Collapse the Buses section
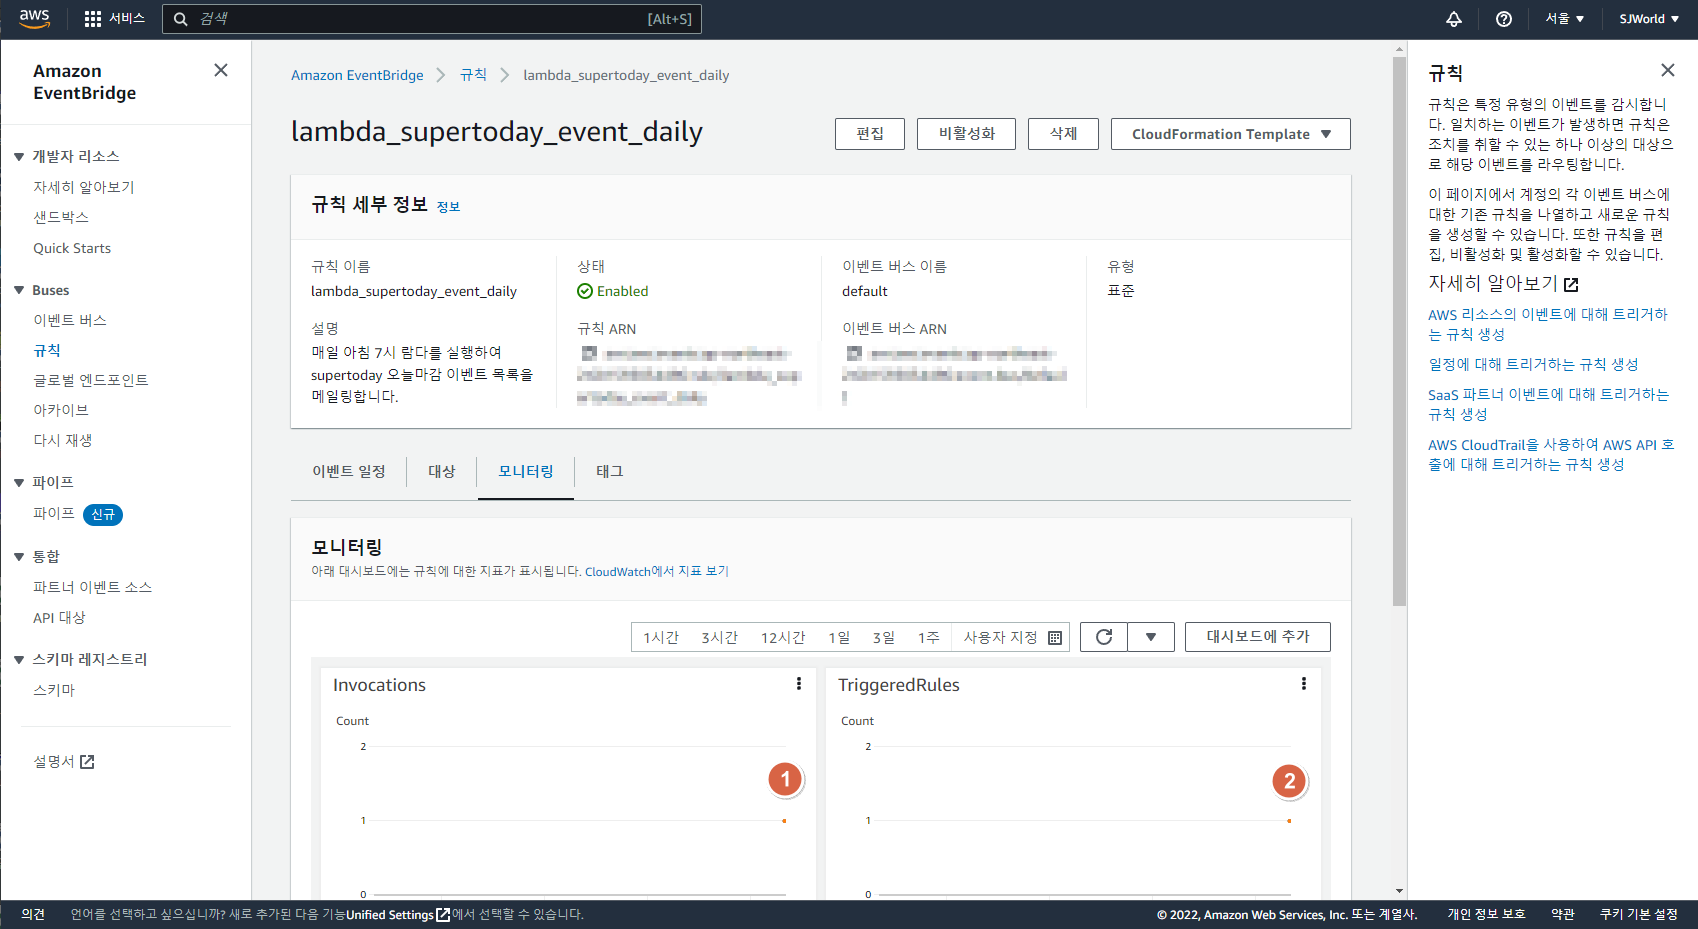 click(19, 290)
